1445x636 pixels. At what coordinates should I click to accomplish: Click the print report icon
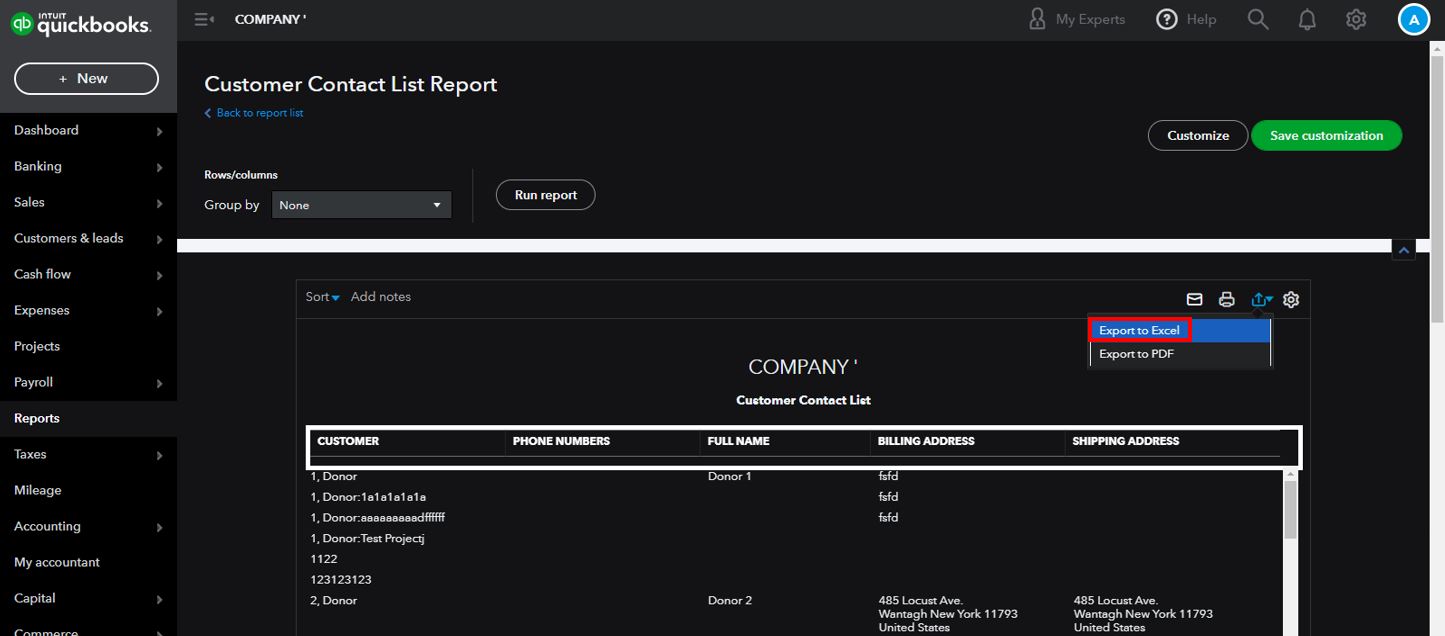click(1226, 299)
